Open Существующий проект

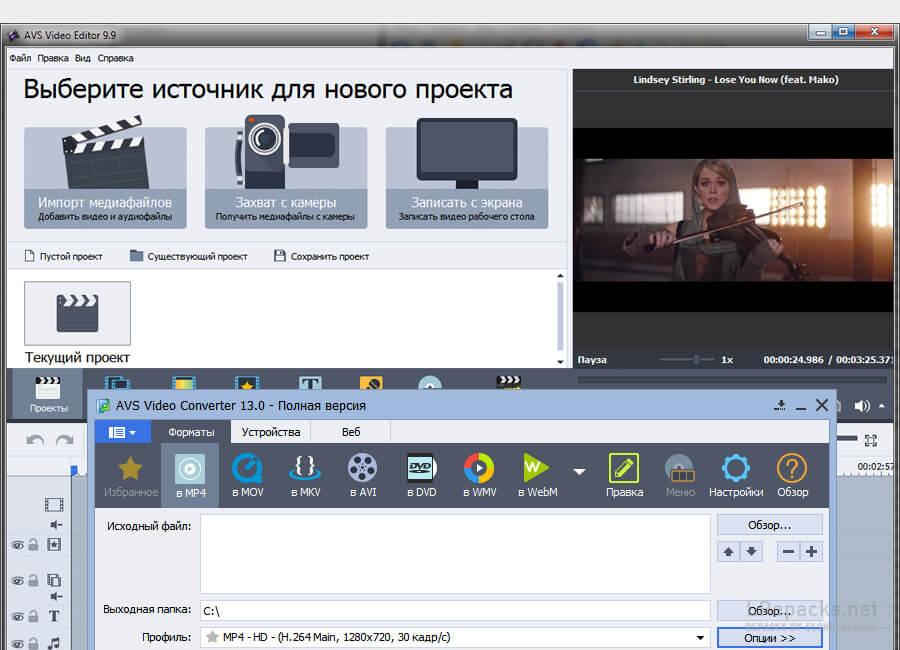tap(188, 256)
